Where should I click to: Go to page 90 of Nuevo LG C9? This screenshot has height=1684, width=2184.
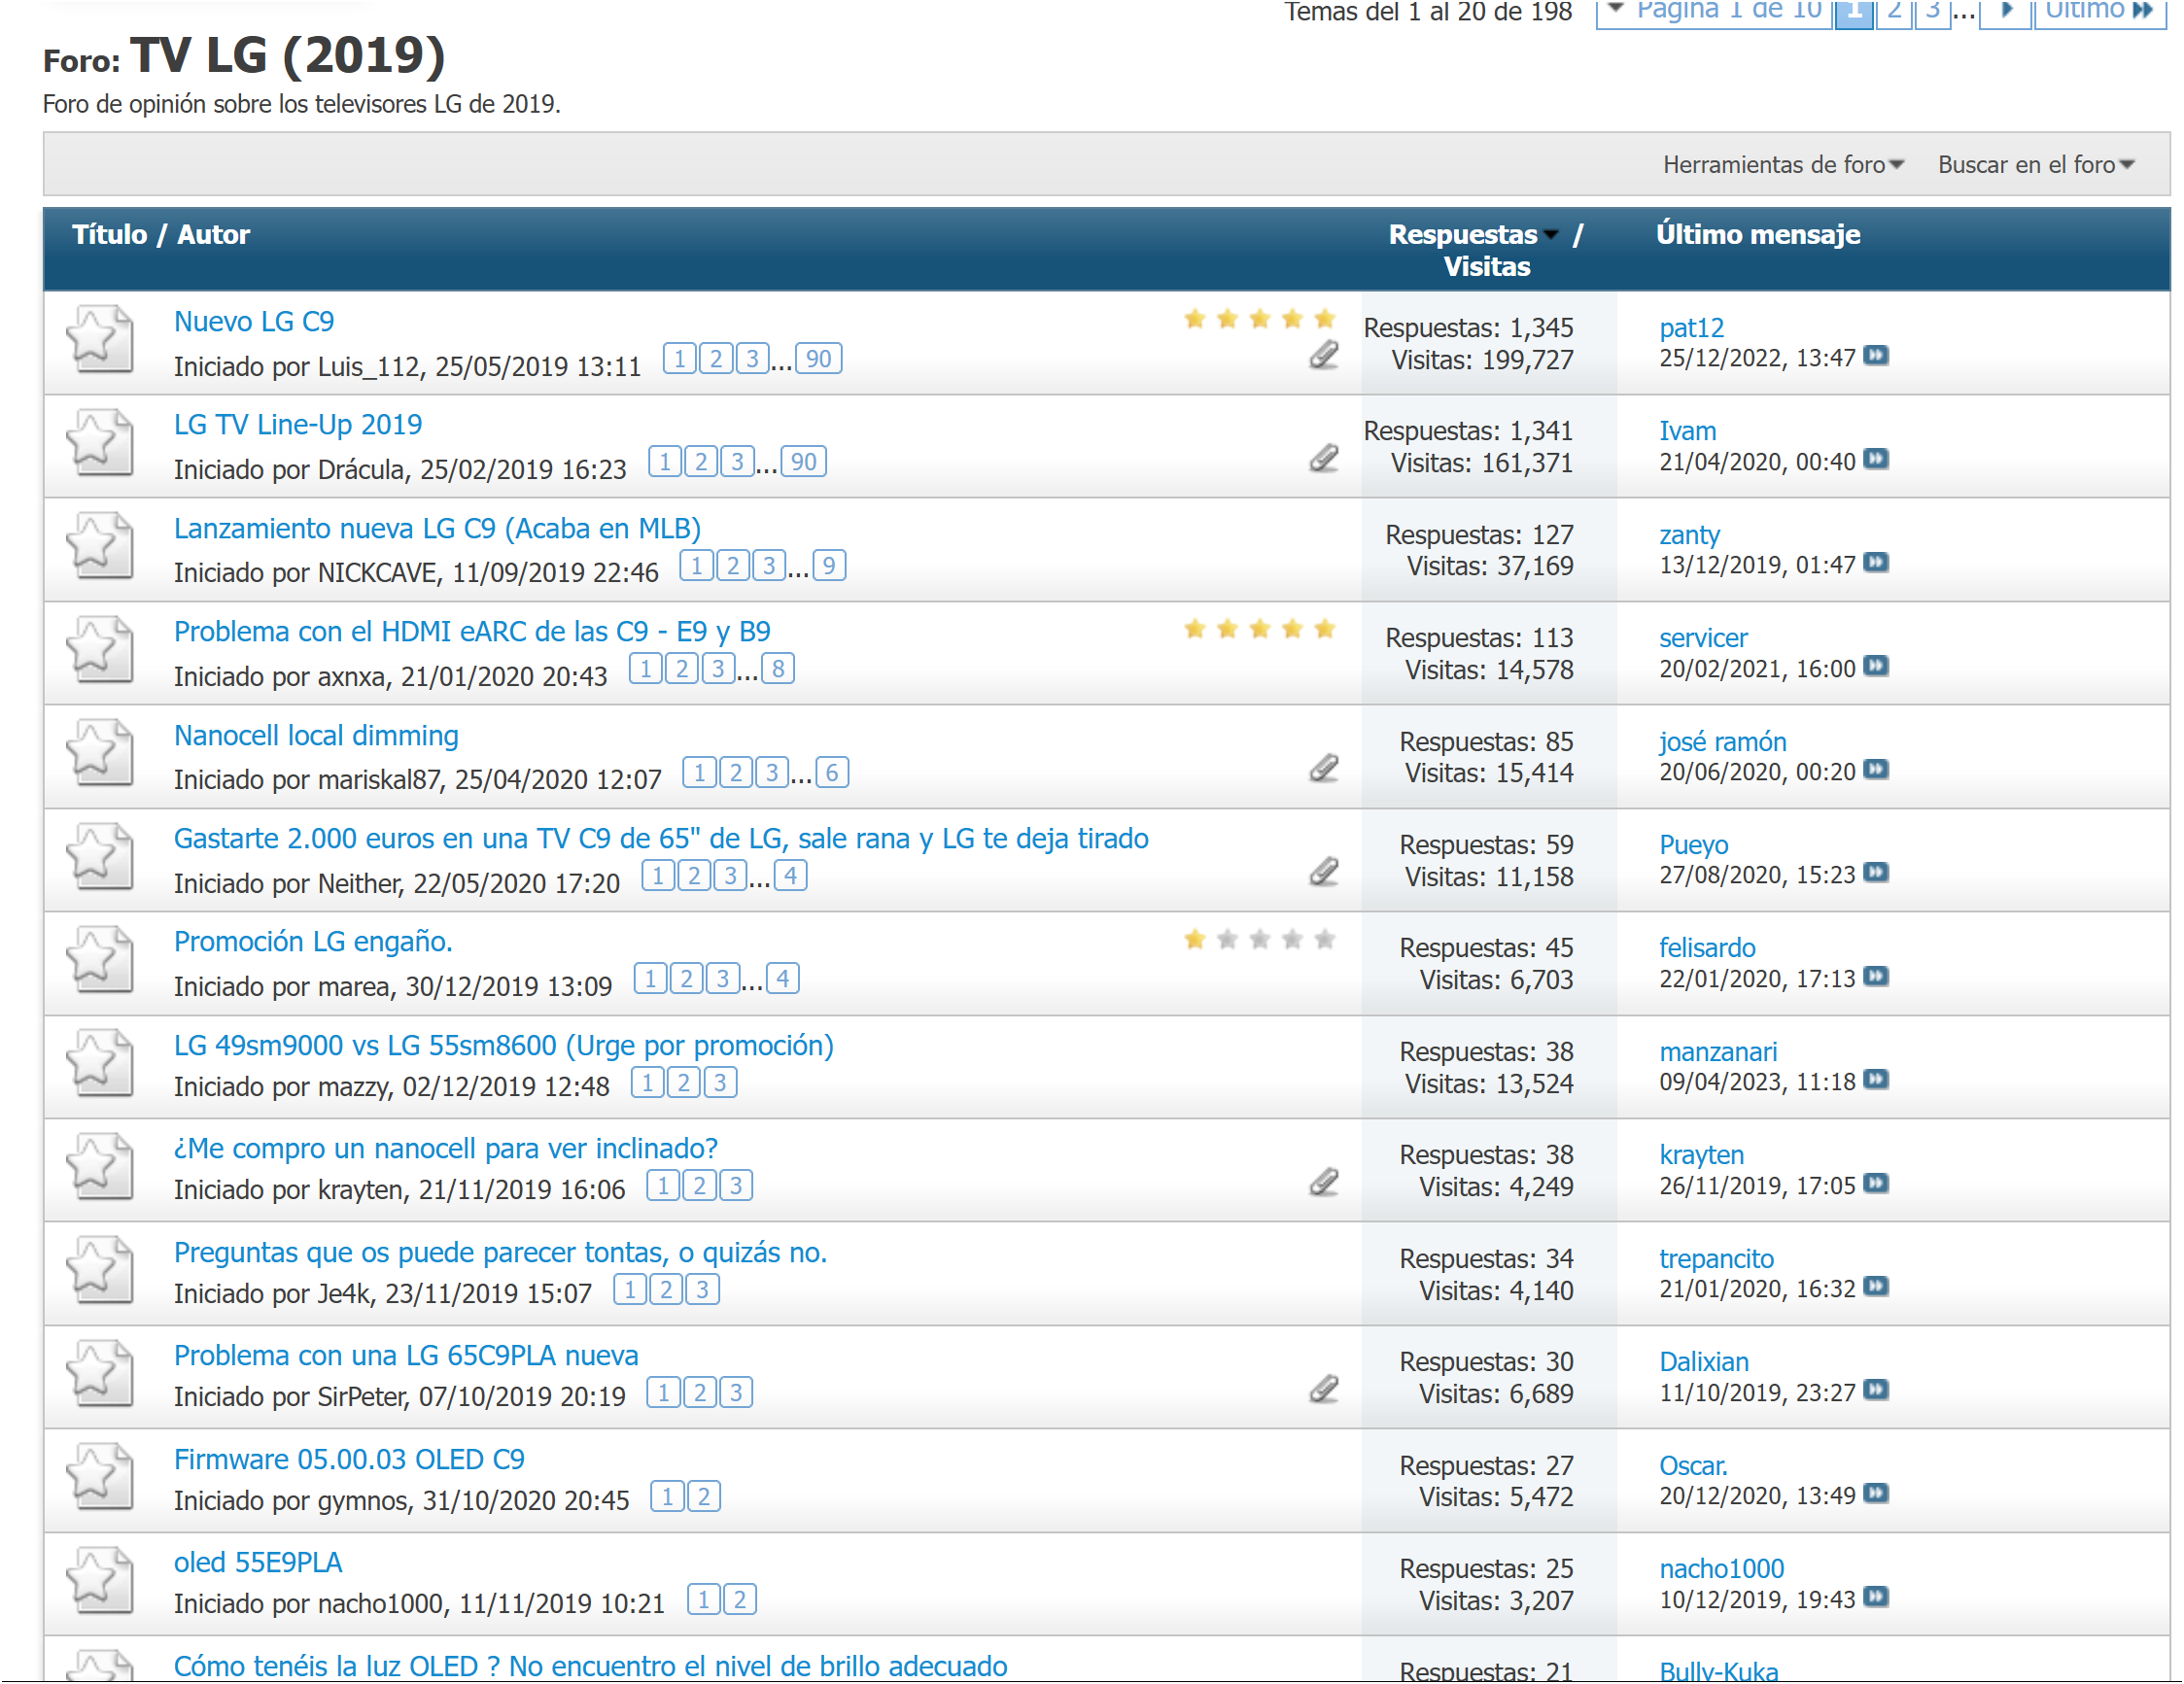click(x=819, y=359)
